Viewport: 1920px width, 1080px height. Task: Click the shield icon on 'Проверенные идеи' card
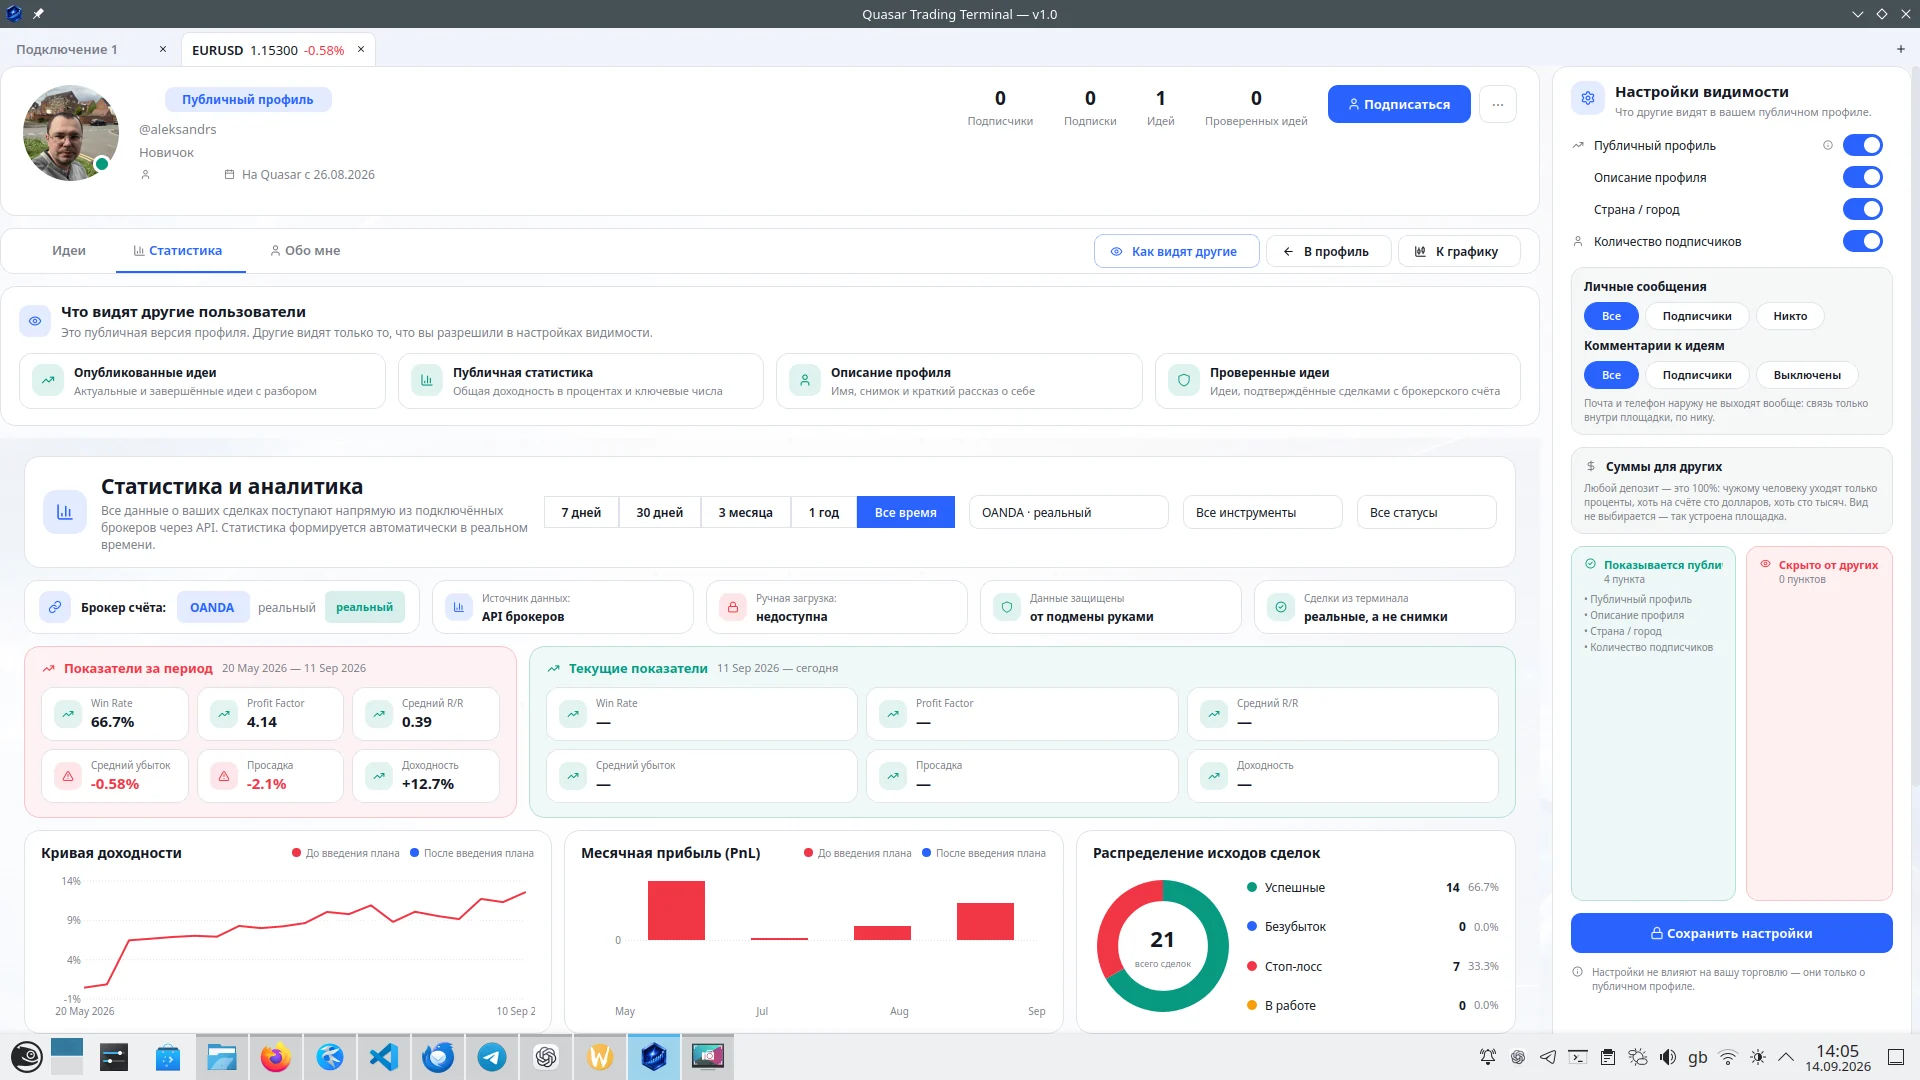[x=1184, y=380]
